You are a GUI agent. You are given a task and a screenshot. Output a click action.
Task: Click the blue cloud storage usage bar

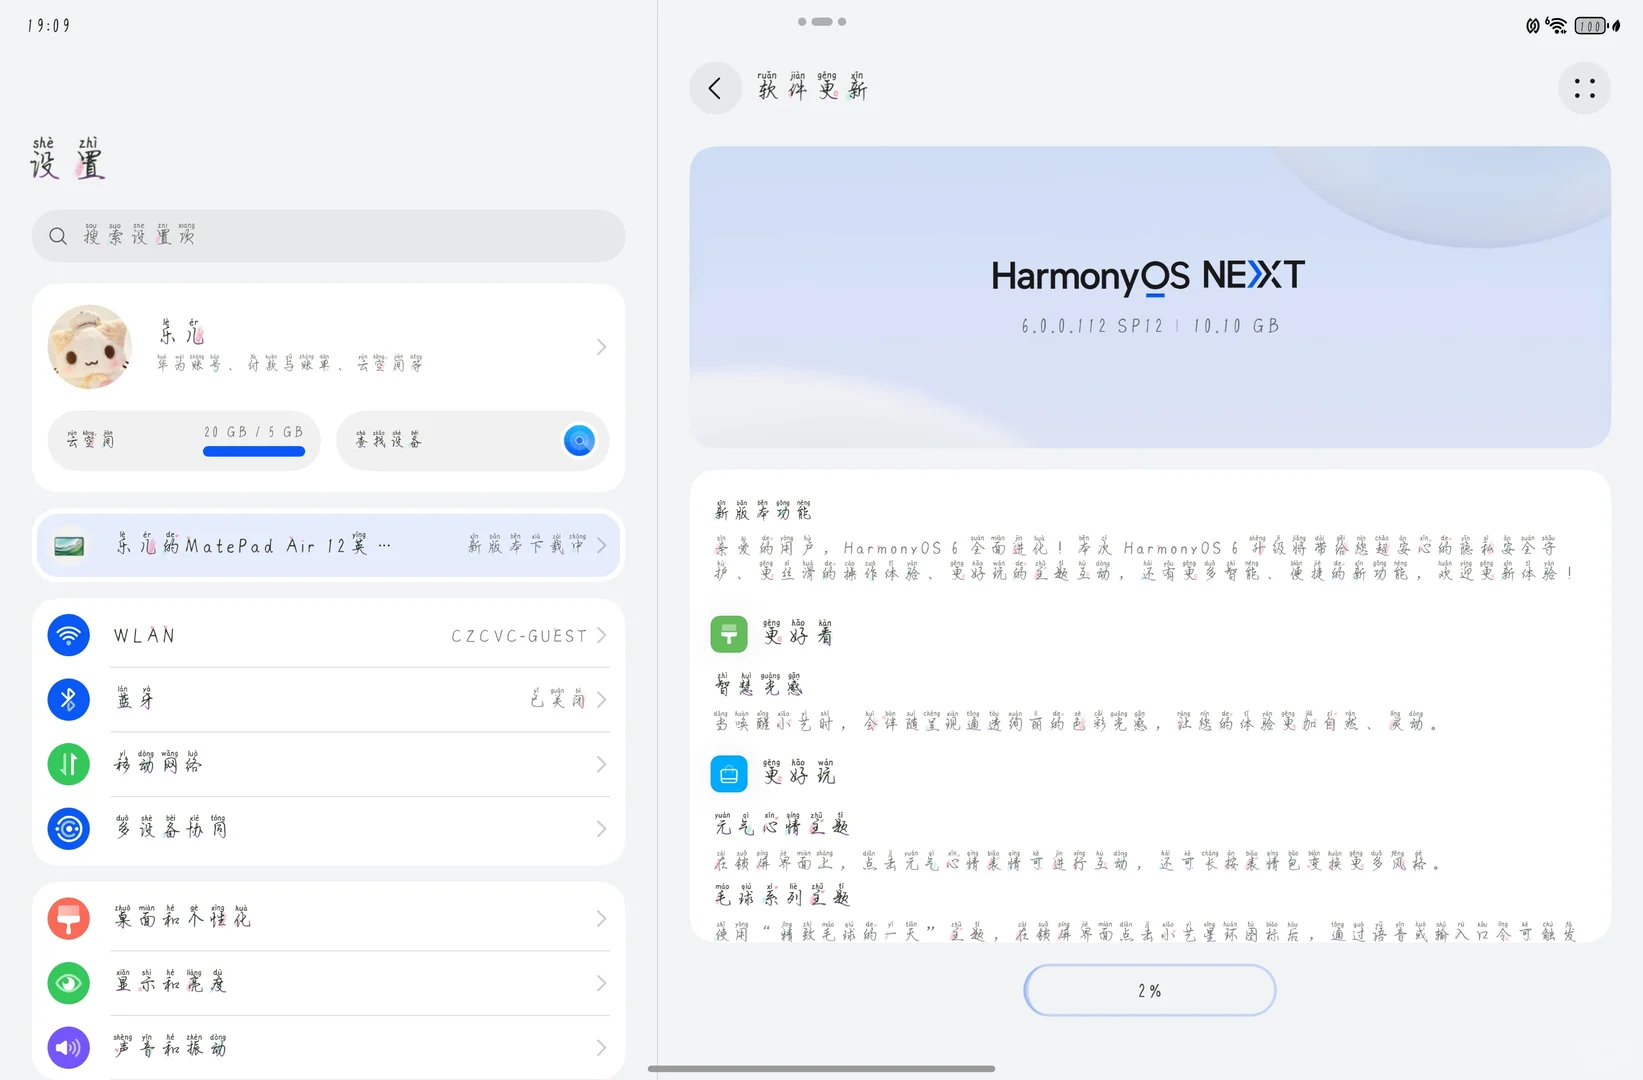(254, 451)
